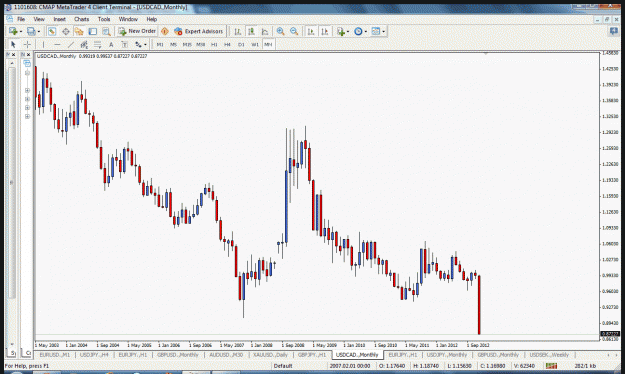Screen dimensions: 625x374
Task: Open a new chart via toolbar icon
Action: [x=13, y=31]
